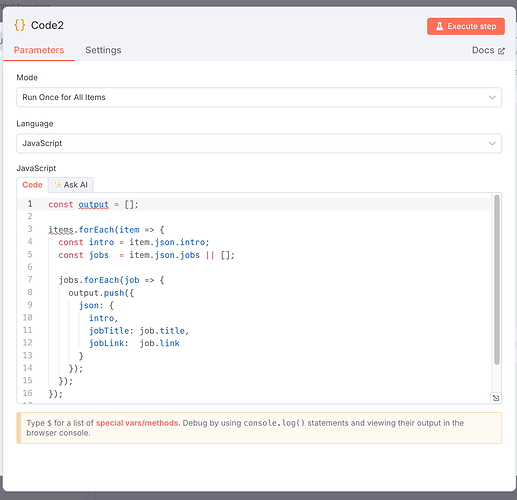Click line number 16 in the gutter
The image size is (517, 500).
27,393
